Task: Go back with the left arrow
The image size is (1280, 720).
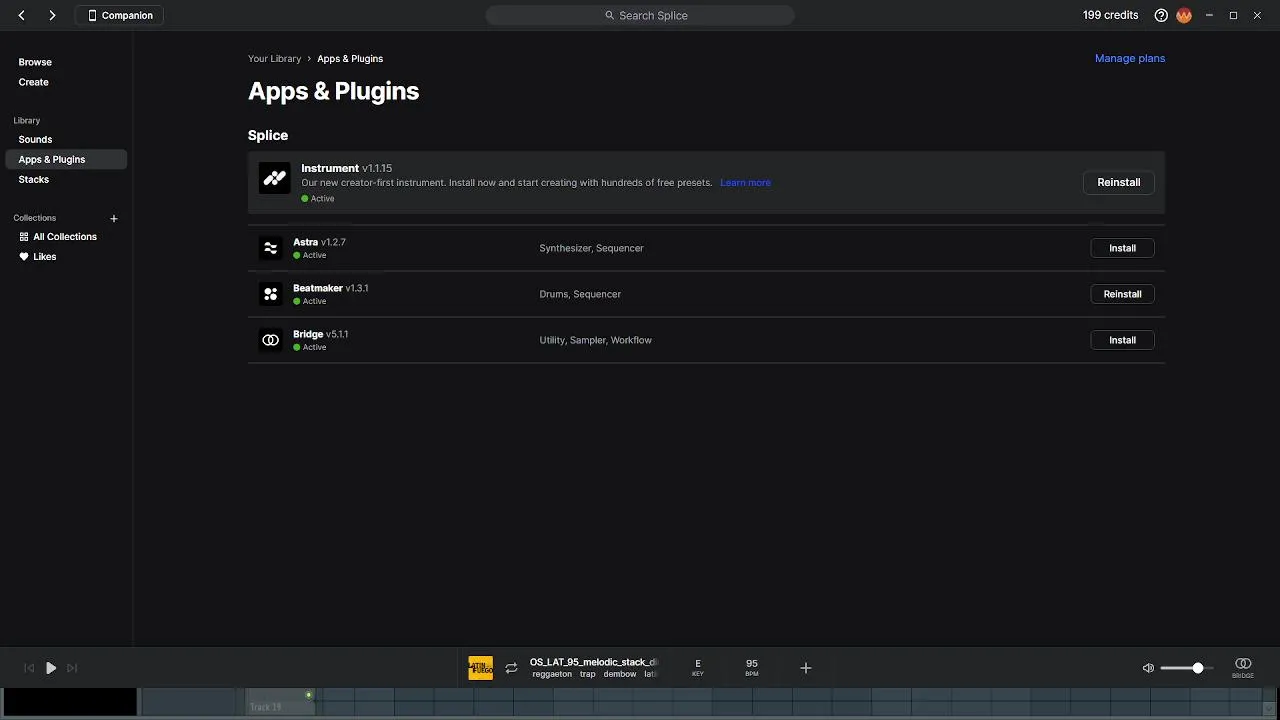Action: pos(22,15)
